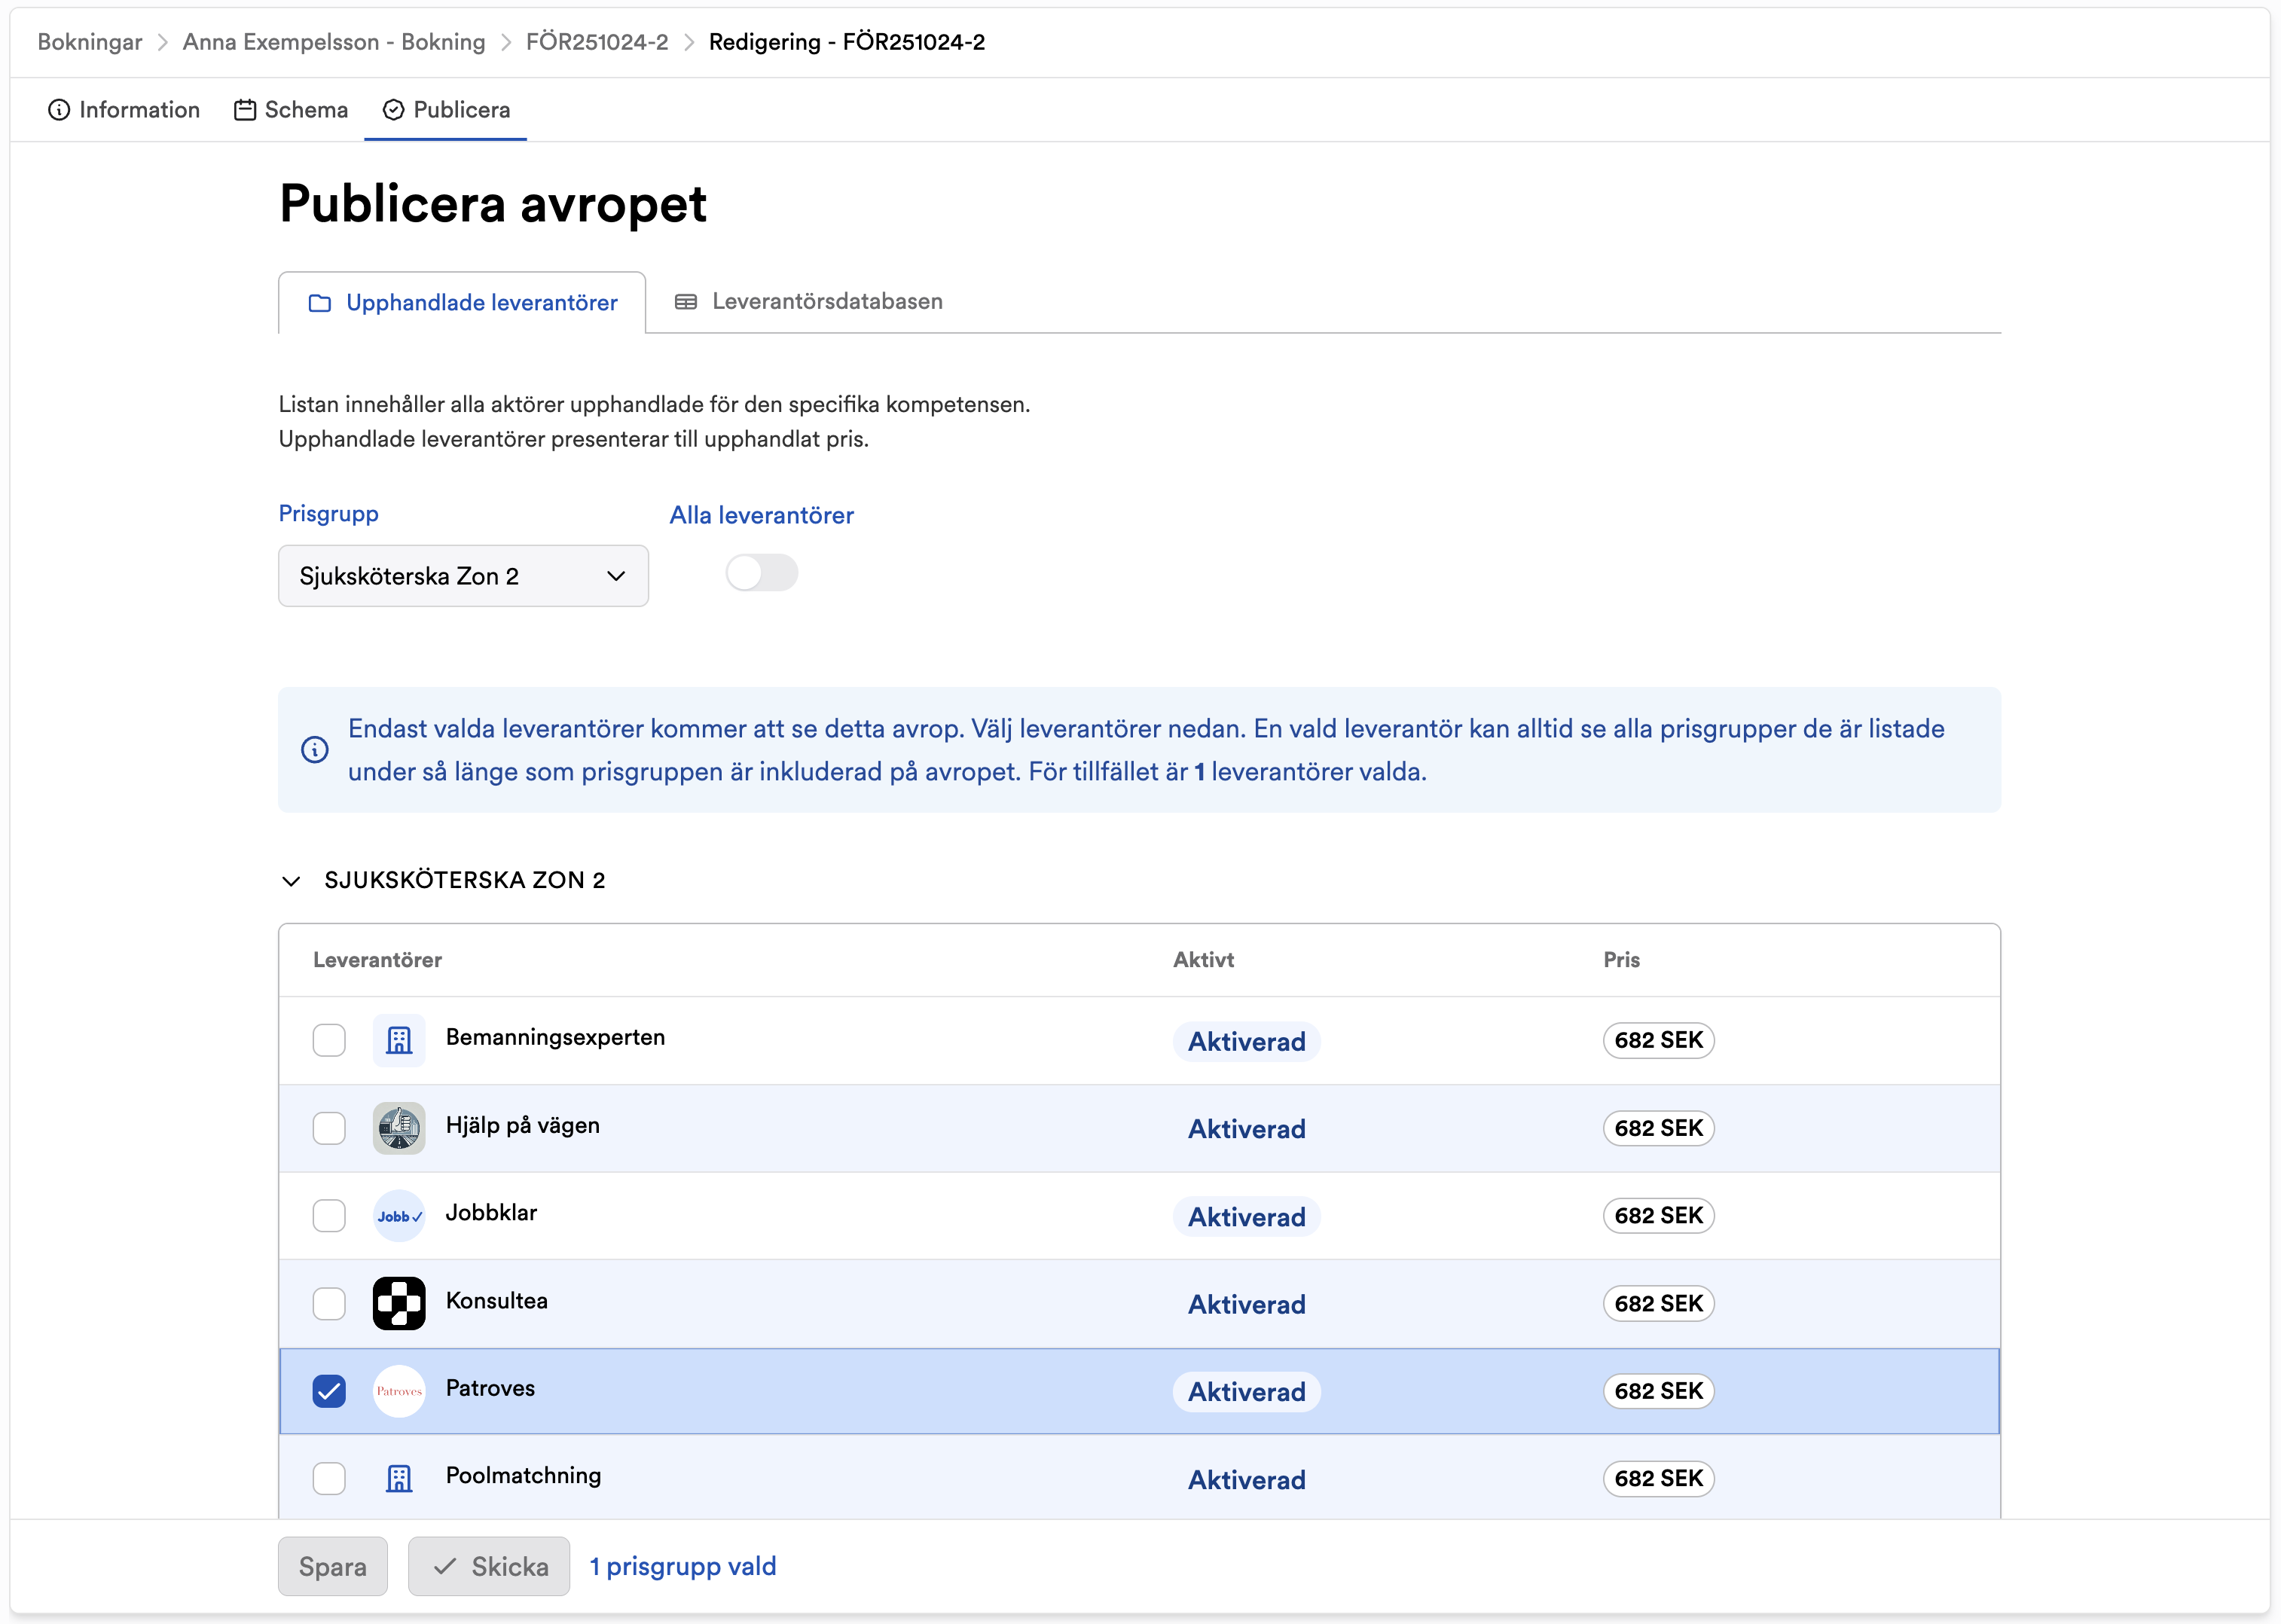Switch to the Information tab
The width and height of the screenshot is (2281, 1624).
click(124, 110)
